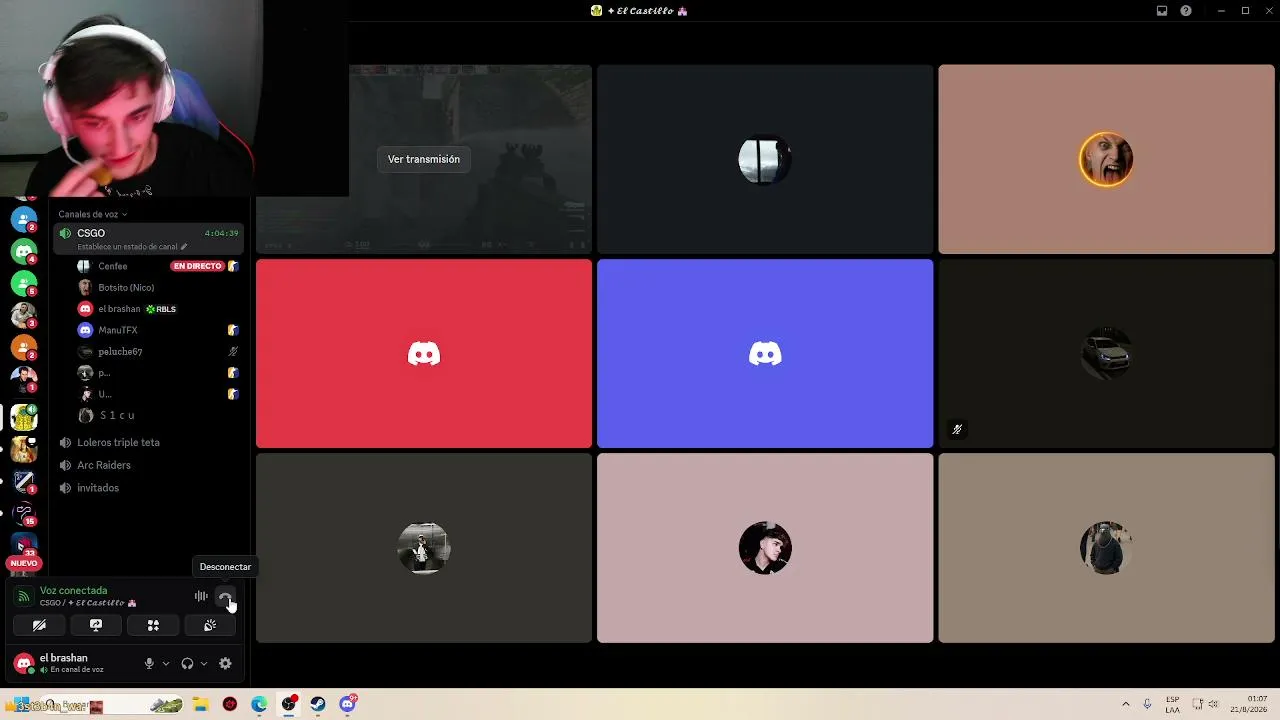Open server photo icon with badge 3

pyautogui.click(x=24, y=316)
